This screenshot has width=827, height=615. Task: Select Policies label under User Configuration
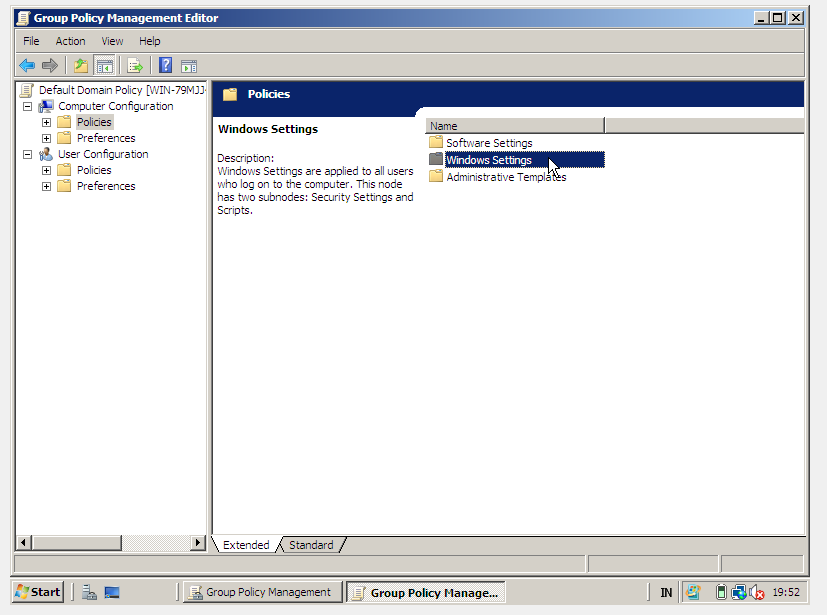point(94,170)
